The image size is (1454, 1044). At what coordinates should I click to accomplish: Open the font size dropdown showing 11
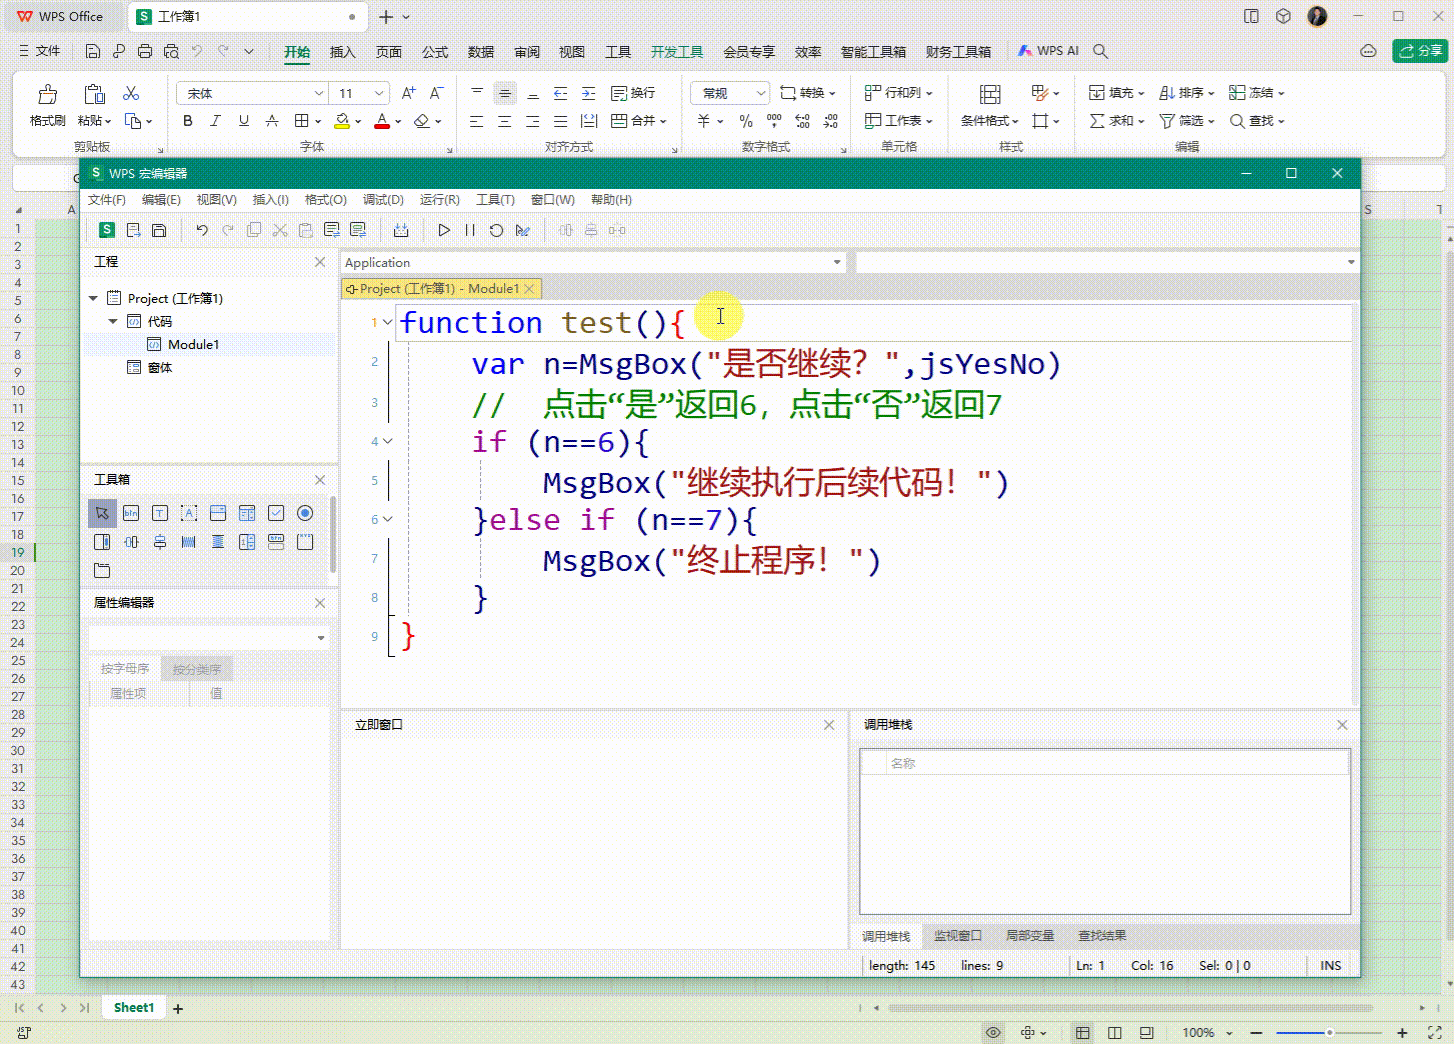[379, 93]
